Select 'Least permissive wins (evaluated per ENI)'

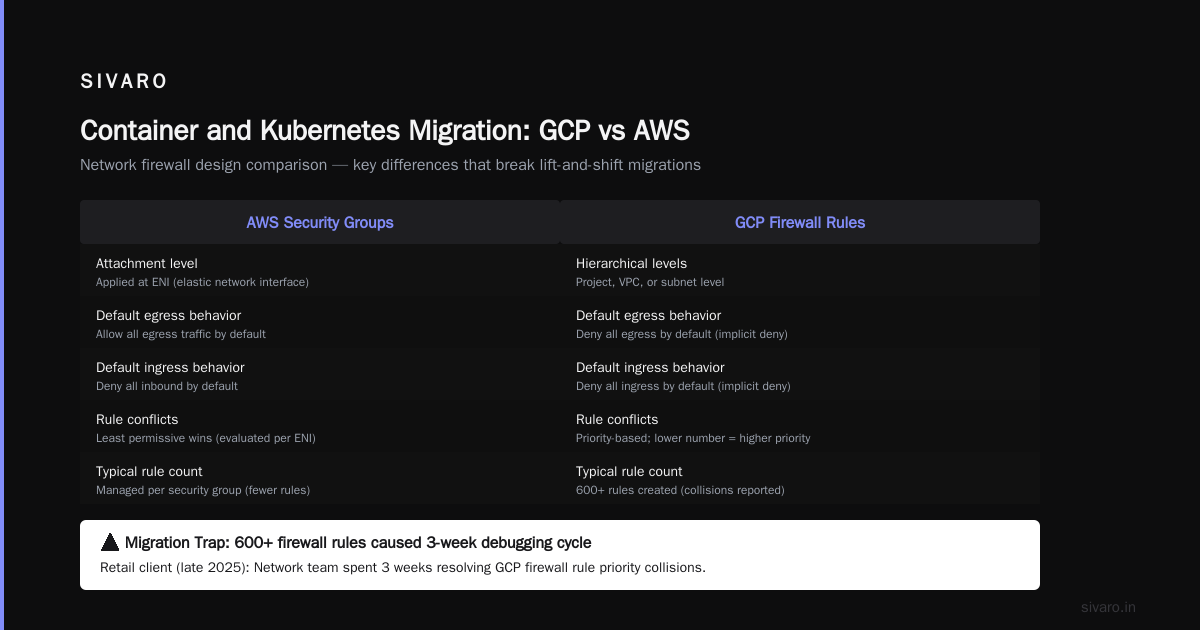tap(206, 438)
